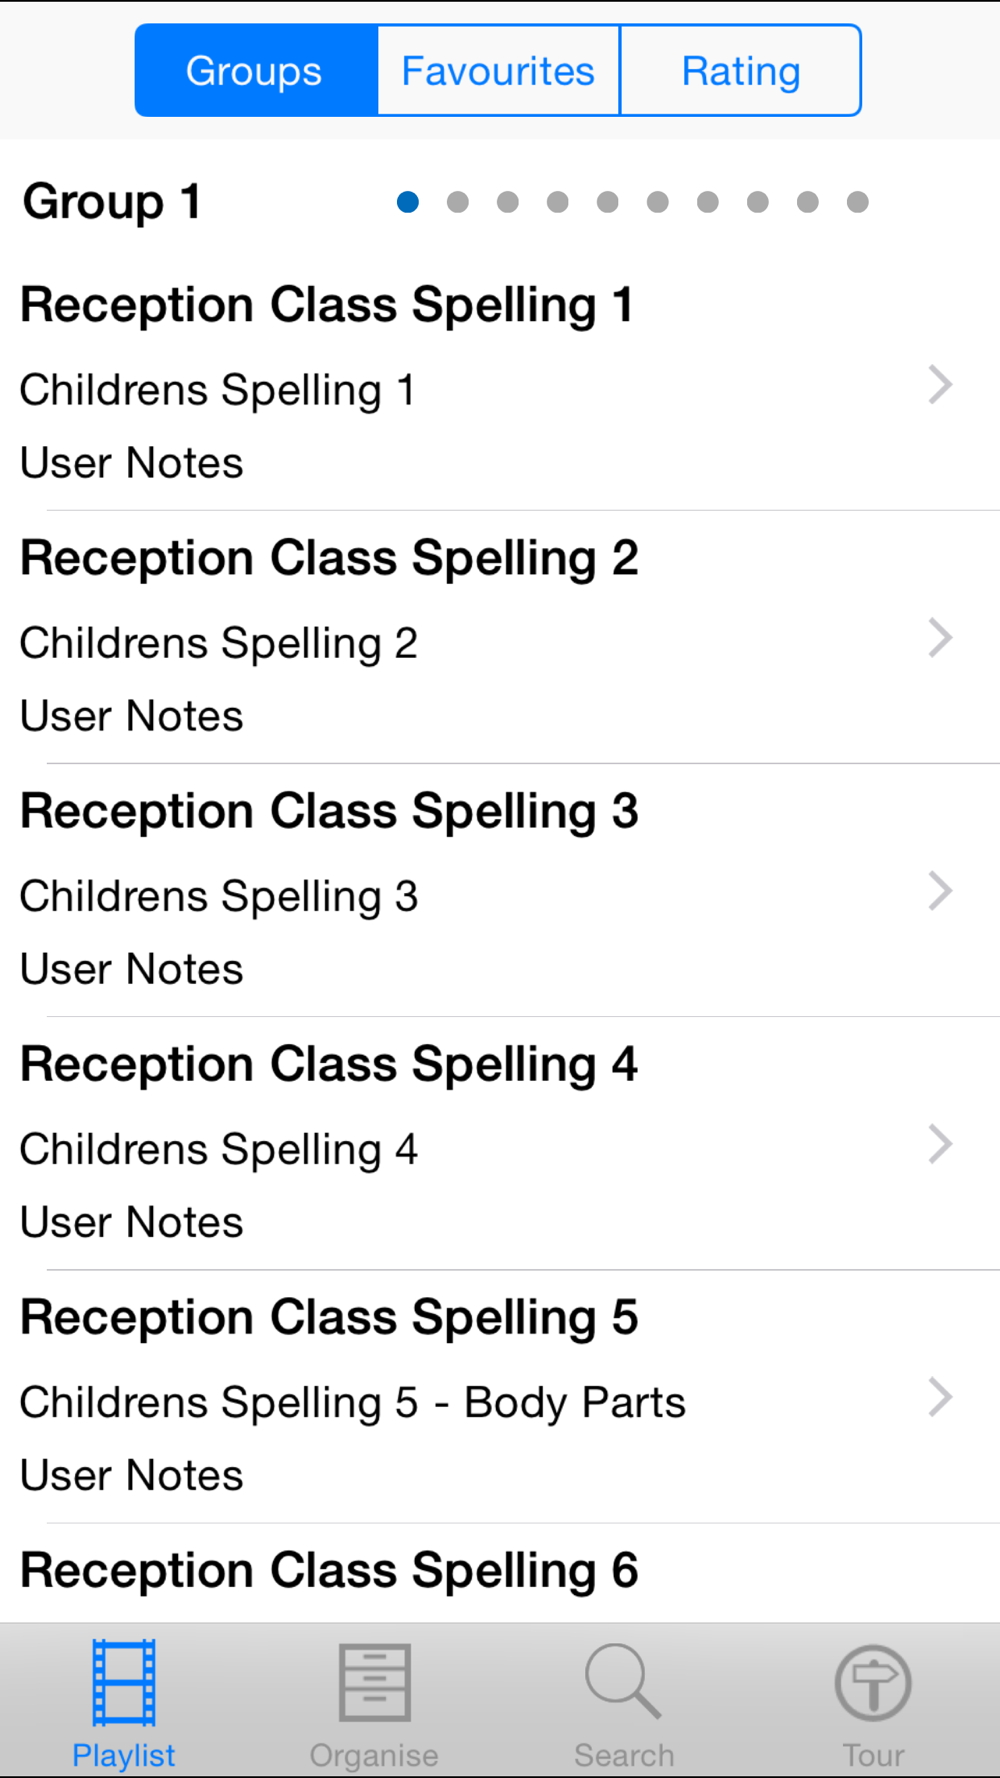Switch to the Favourites segment

pos(499,71)
